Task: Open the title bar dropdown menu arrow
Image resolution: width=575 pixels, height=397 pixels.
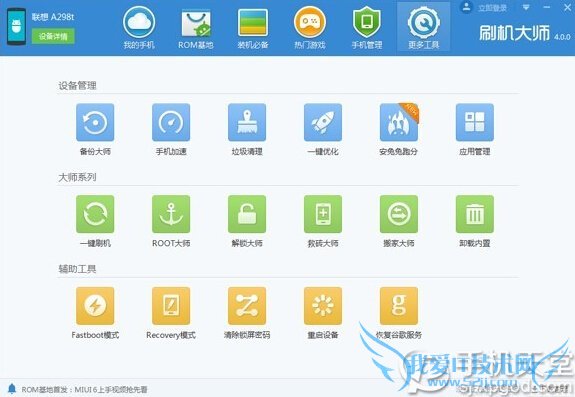Action: (526, 7)
